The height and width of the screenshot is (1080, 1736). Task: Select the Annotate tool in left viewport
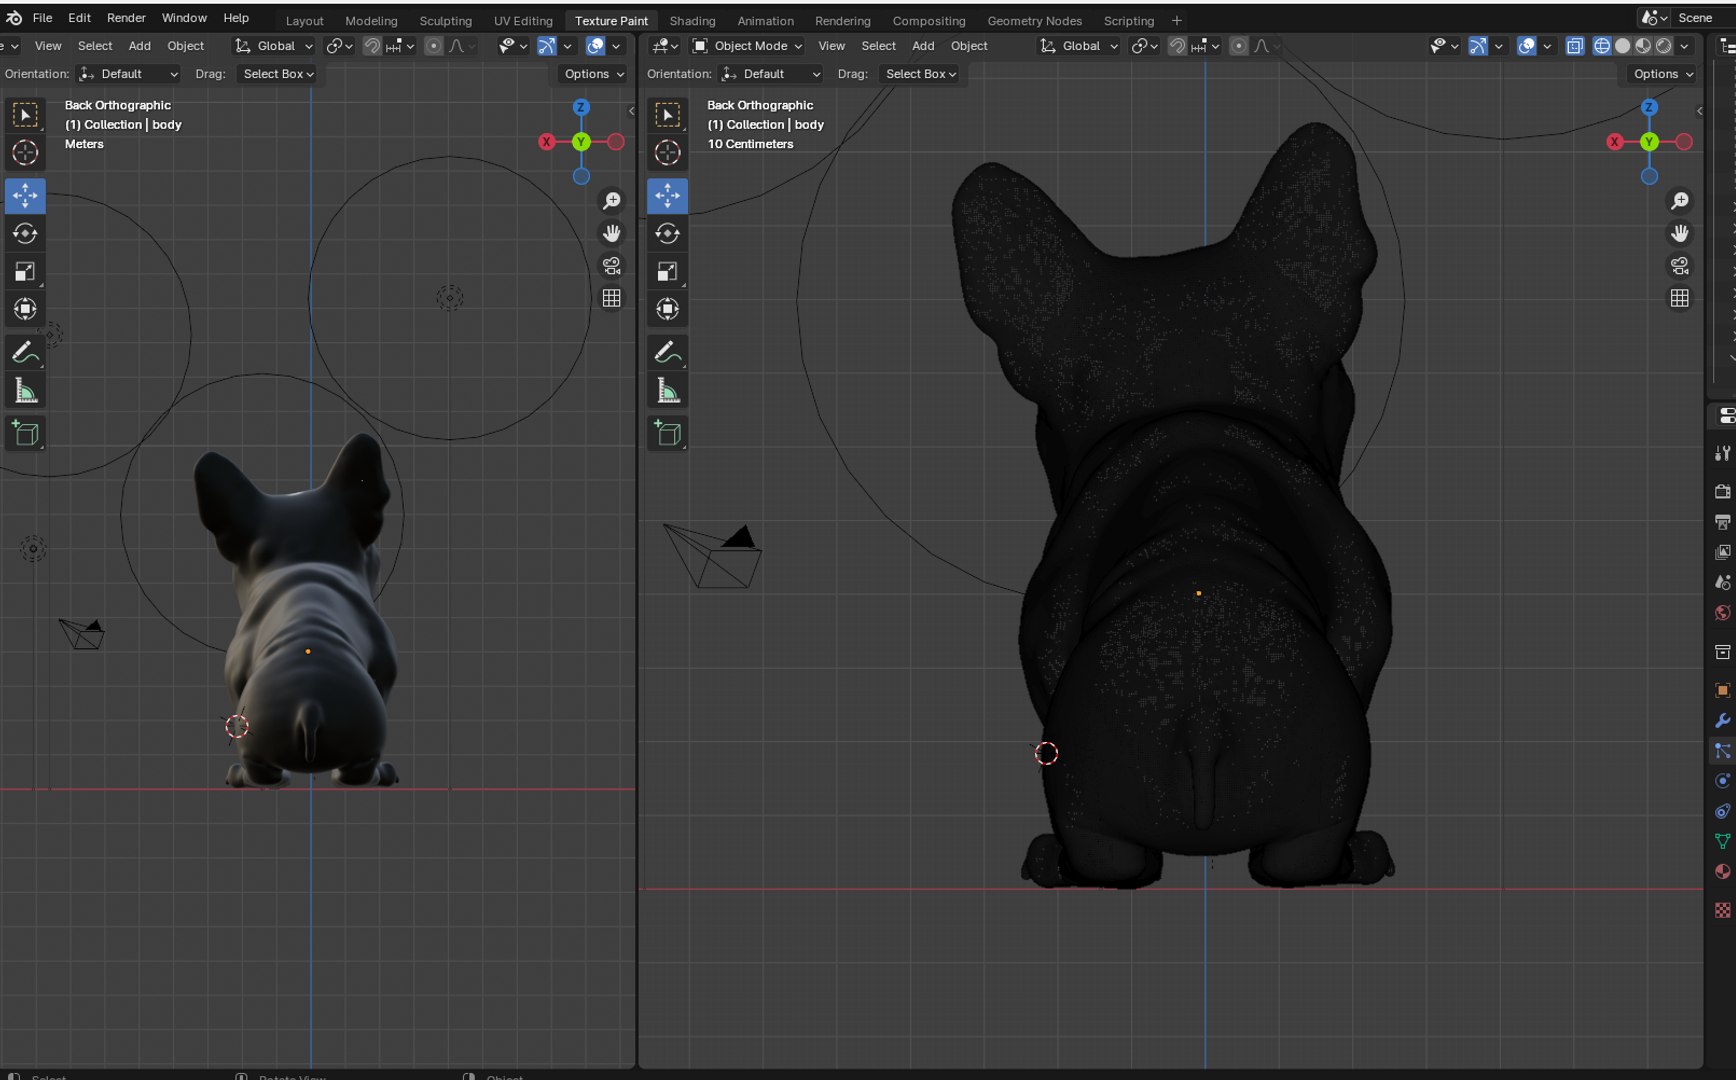[25, 352]
